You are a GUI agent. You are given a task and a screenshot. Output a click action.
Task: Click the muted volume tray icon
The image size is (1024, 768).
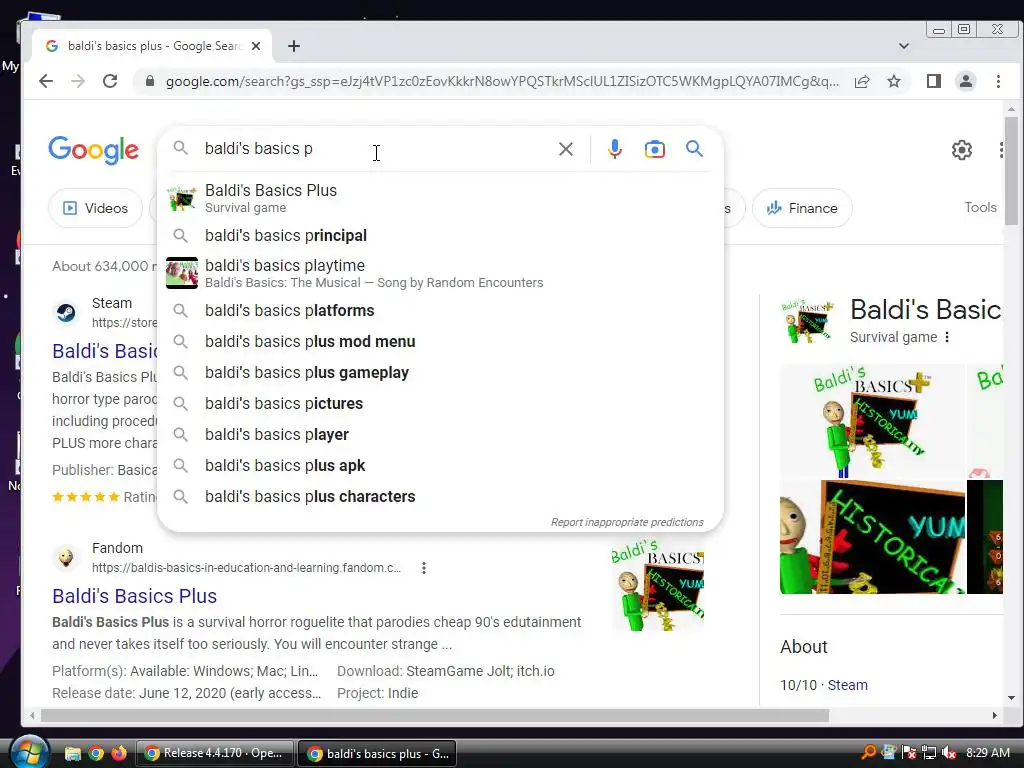(949, 753)
